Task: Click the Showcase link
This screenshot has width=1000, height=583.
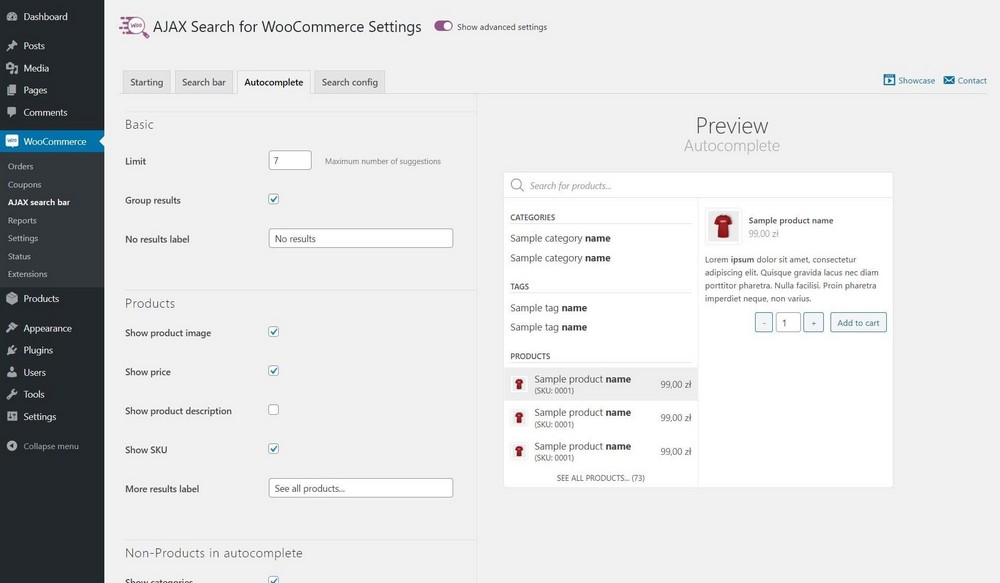Action: click(909, 80)
